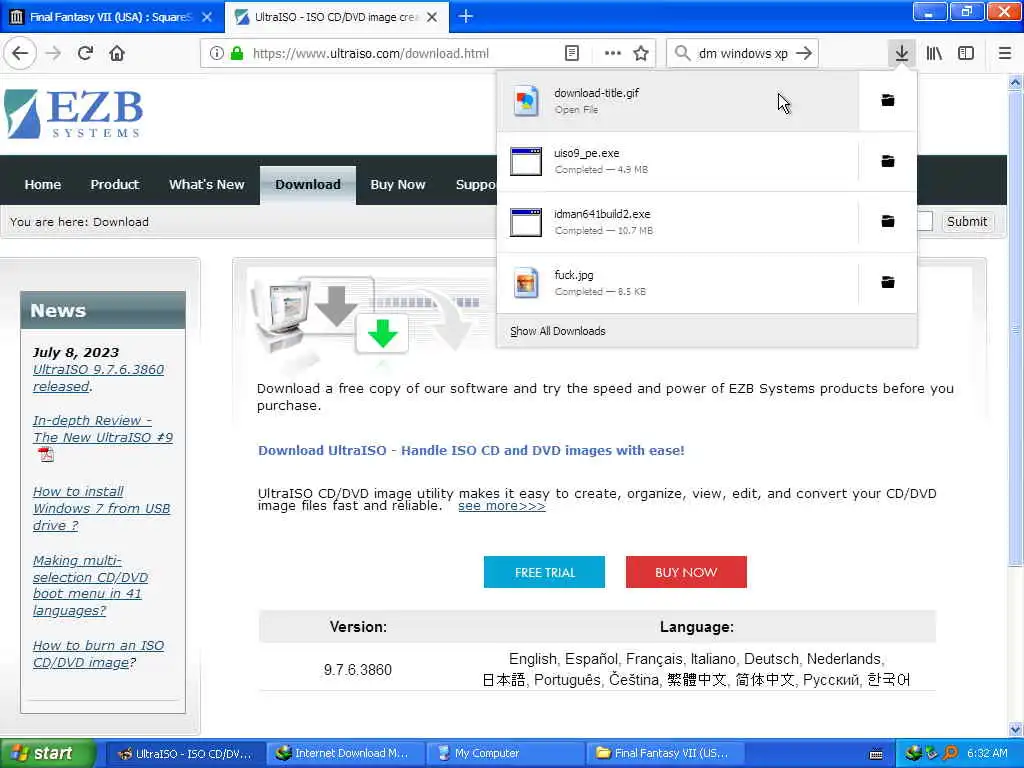Viewport: 1024px width, 768px height.
Task: Click the green padlock connection icon
Action: pos(236,53)
